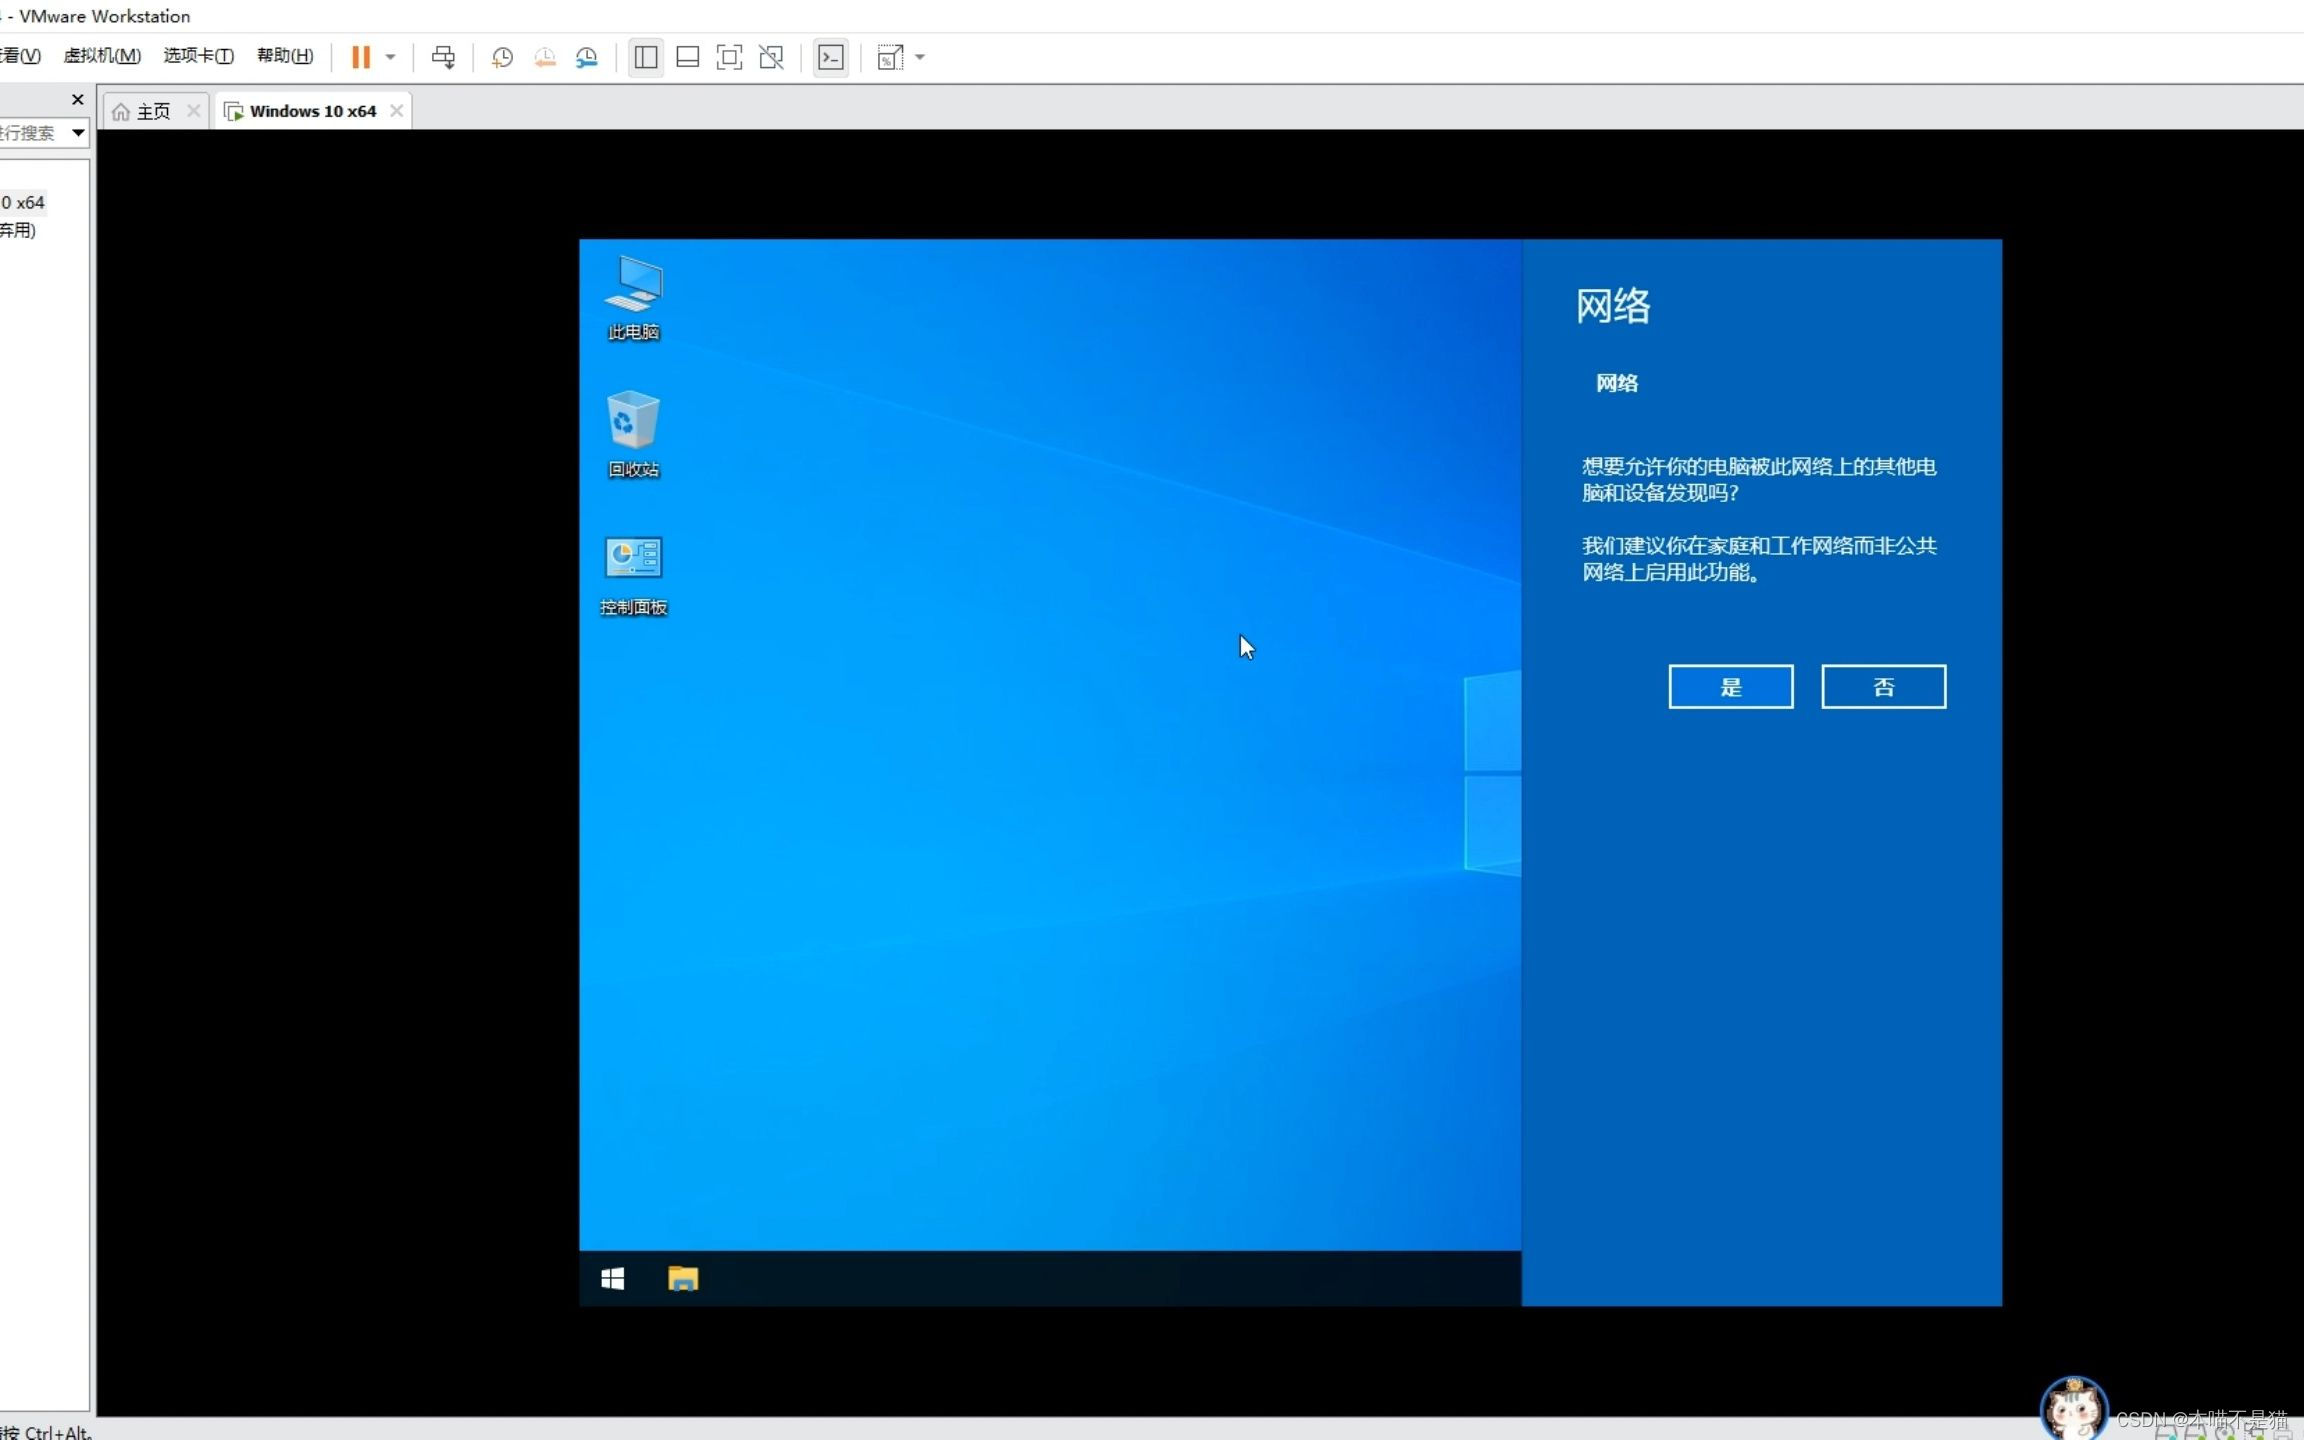Toggle the library sidebar view button
Image resolution: width=2304 pixels, height=1440 pixels.
pyautogui.click(x=646, y=57)
